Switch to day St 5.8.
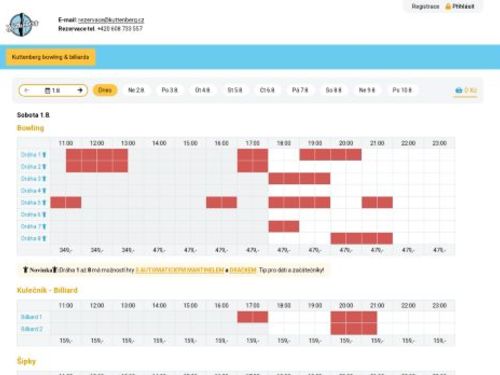This screenshot has width=500, height=375. pyautogui.click(x=235, y=90)
